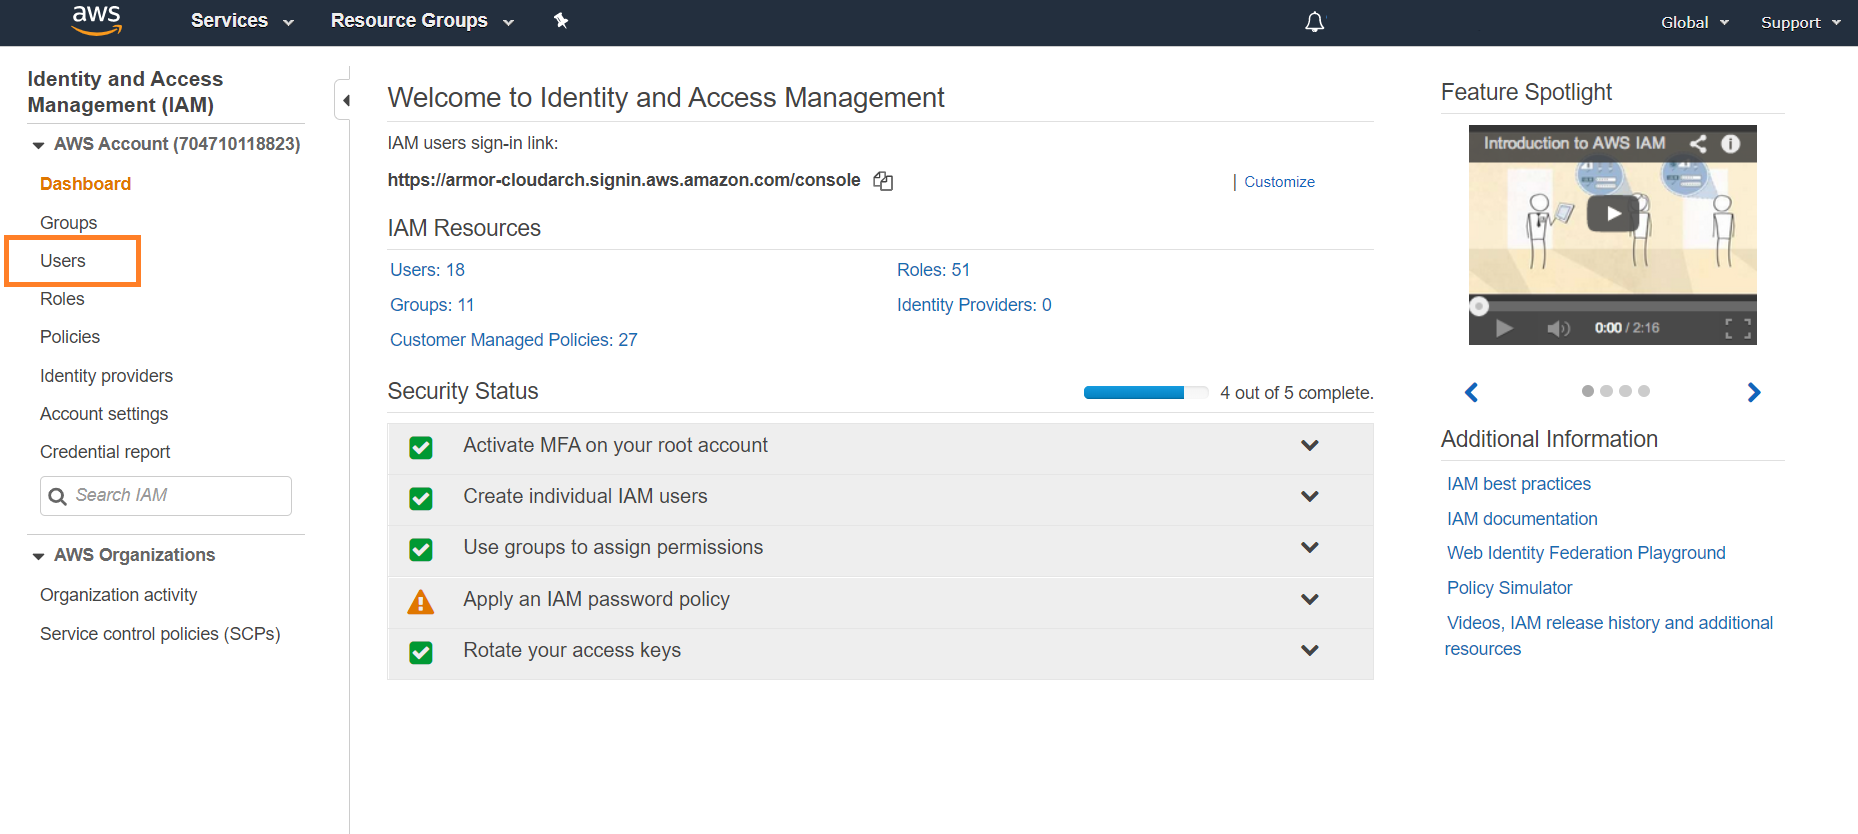1858x834 pixels.
Task: Collapse the AWS Organizations section
Action: 39,556
